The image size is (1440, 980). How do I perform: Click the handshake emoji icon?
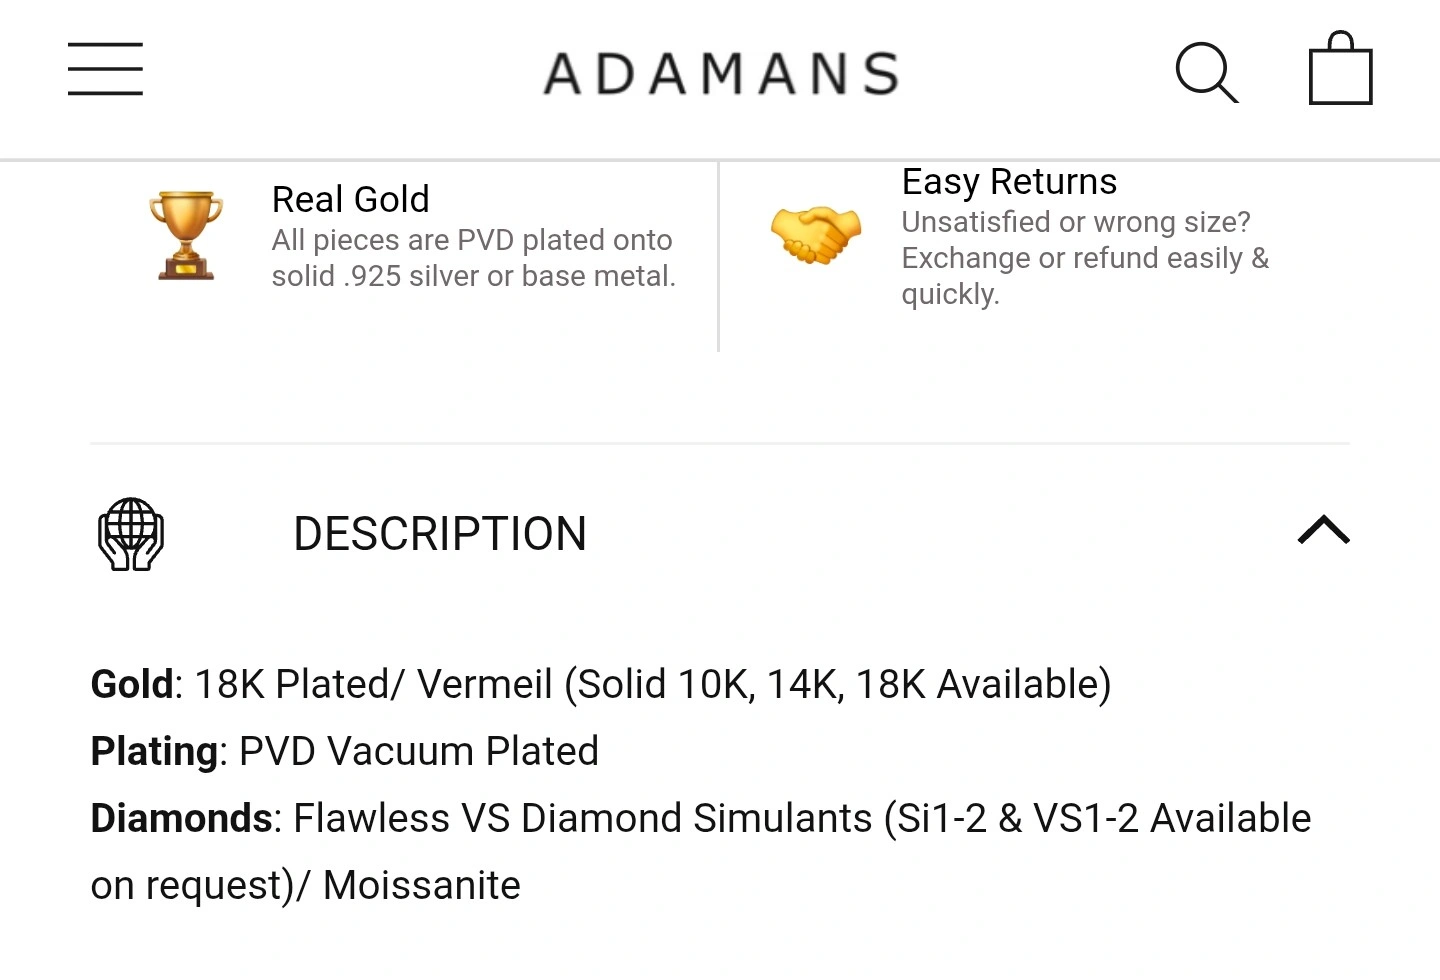tap(816, 235)
